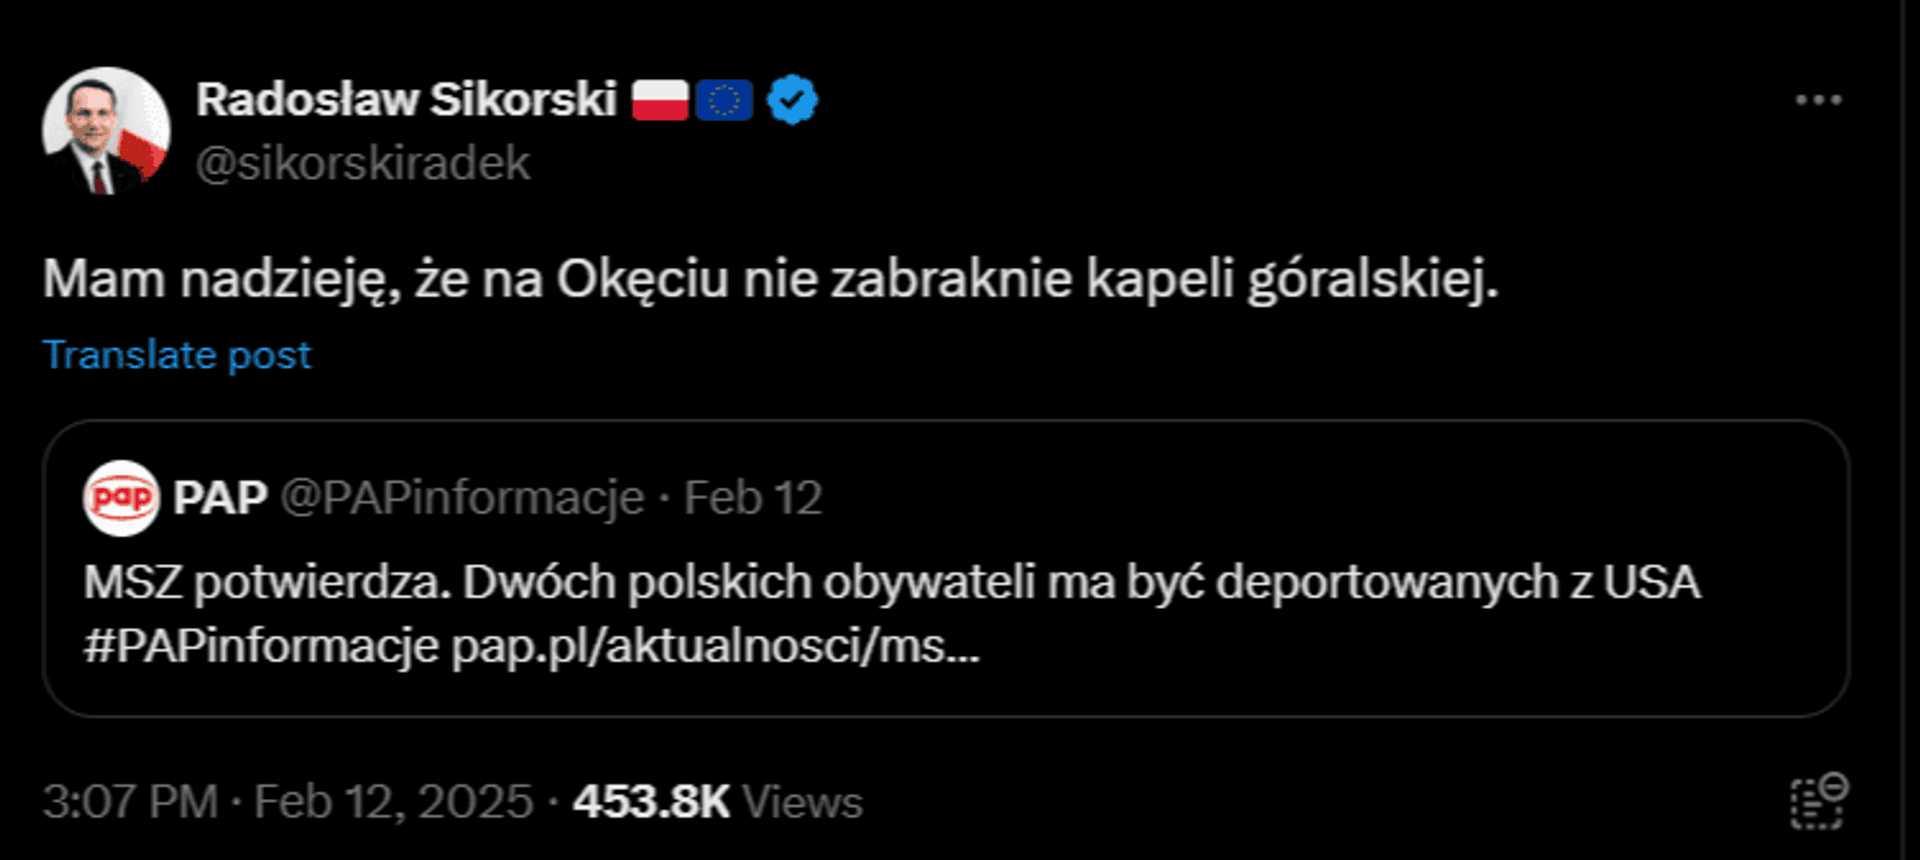Screen dimensions: 1920x860
Task: Open the #PAPinformacje hashtag
Action: (261, 646)
